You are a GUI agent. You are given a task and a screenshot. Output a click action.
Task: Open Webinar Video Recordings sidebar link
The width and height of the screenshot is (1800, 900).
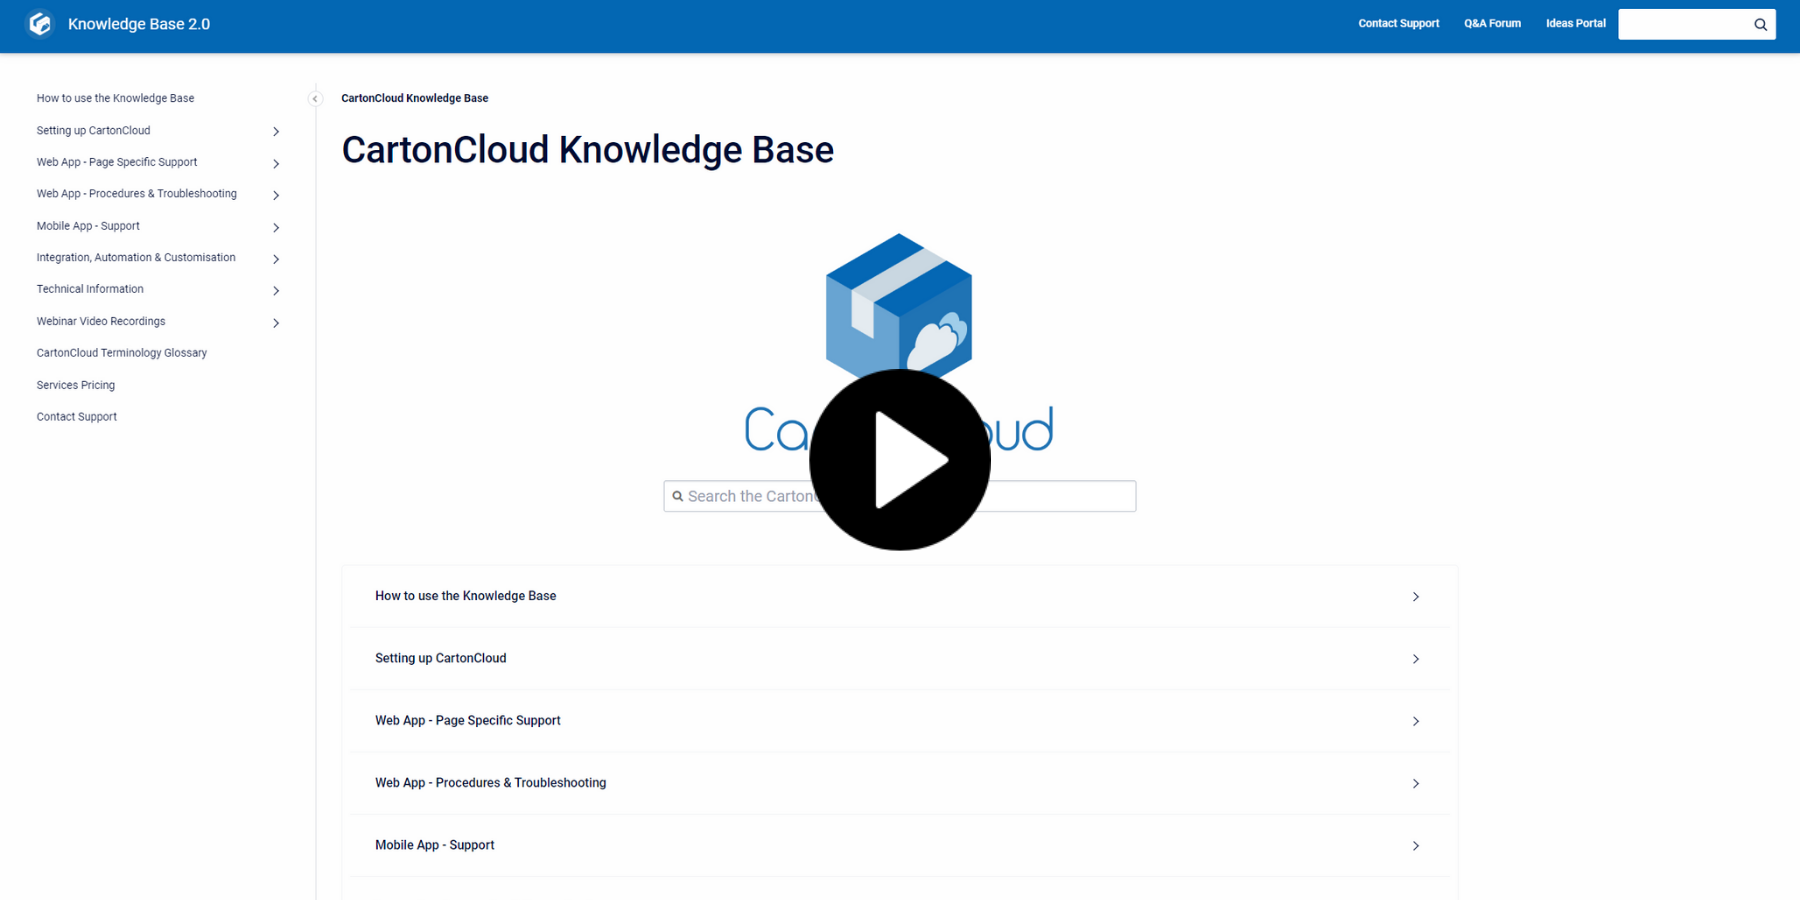(x=101, y=321)
